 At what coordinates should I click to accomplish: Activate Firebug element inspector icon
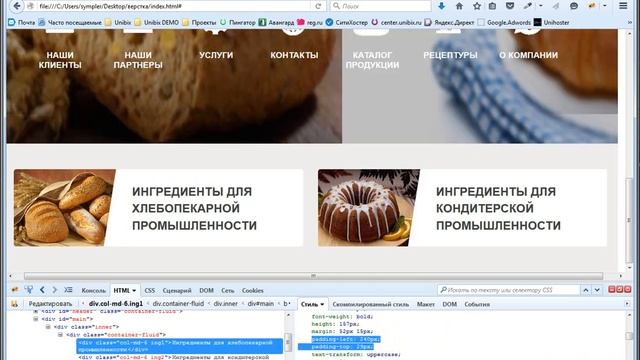29,290
